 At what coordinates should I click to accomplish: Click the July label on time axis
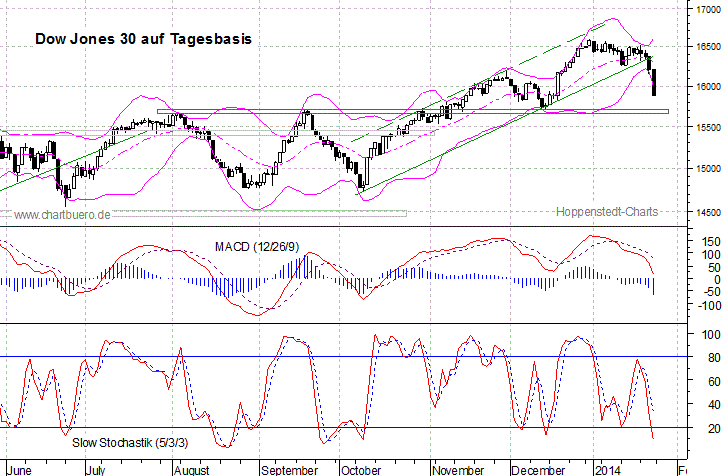[x=96, y=470]
